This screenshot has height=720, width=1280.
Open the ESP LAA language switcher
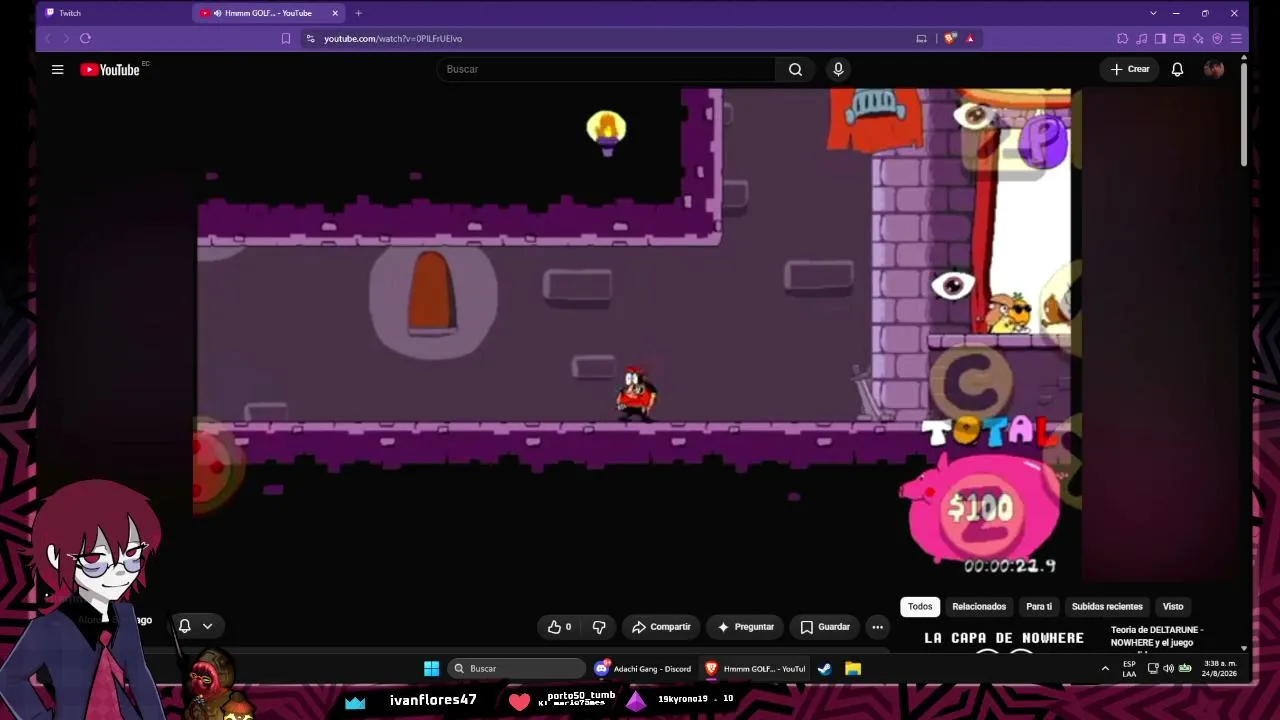(x=1129, y=668)
